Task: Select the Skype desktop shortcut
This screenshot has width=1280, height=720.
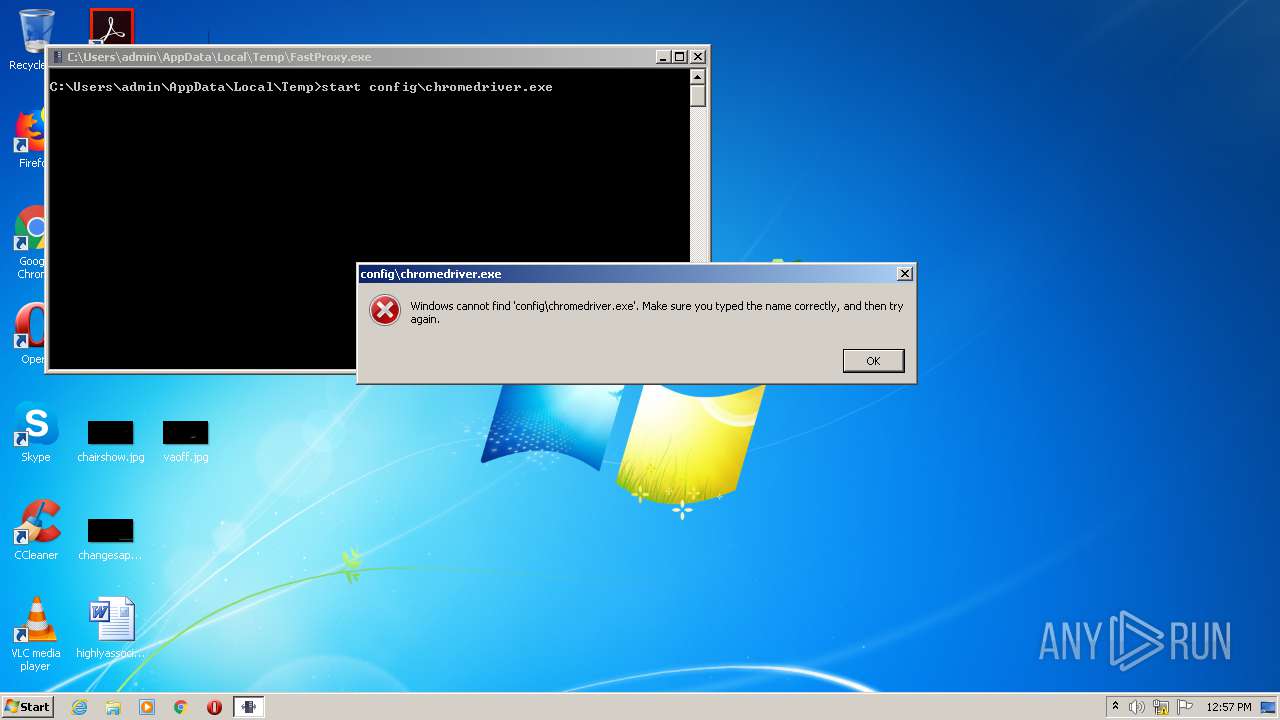Action: (36, 433)
